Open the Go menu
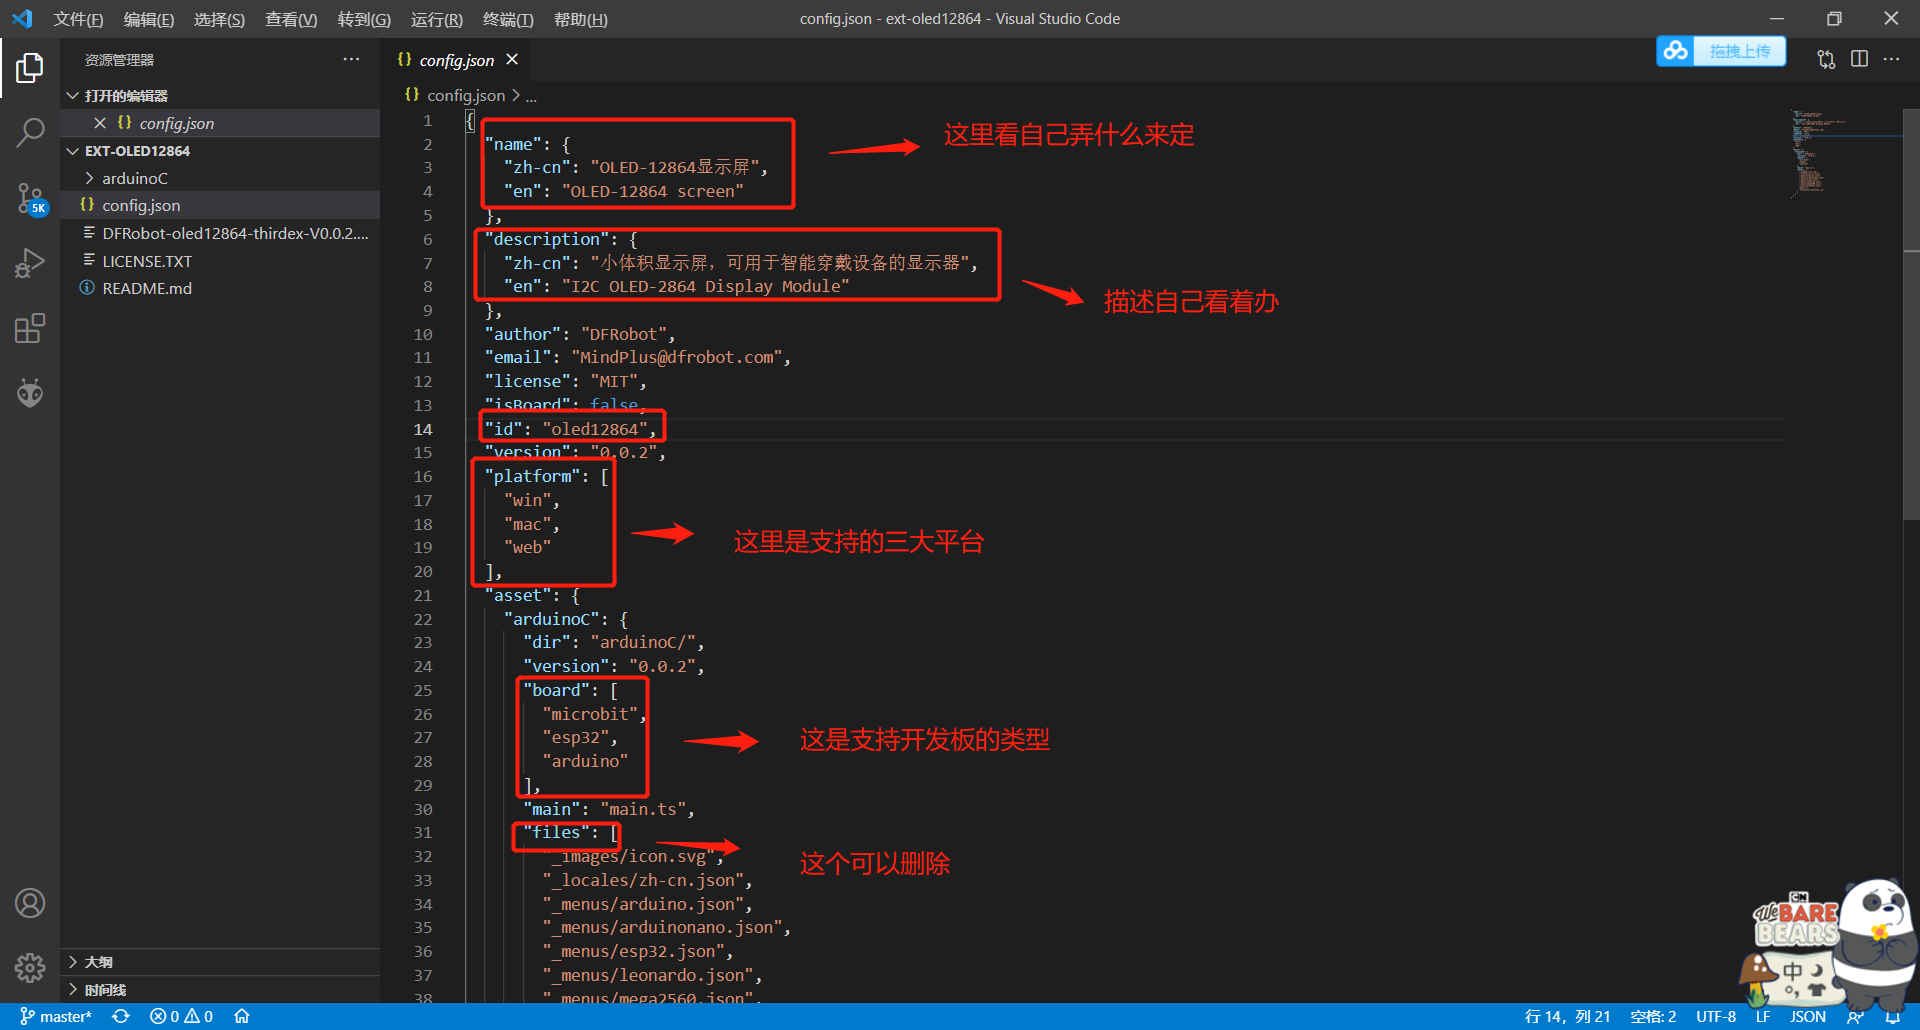 click(x=364, y=19)
